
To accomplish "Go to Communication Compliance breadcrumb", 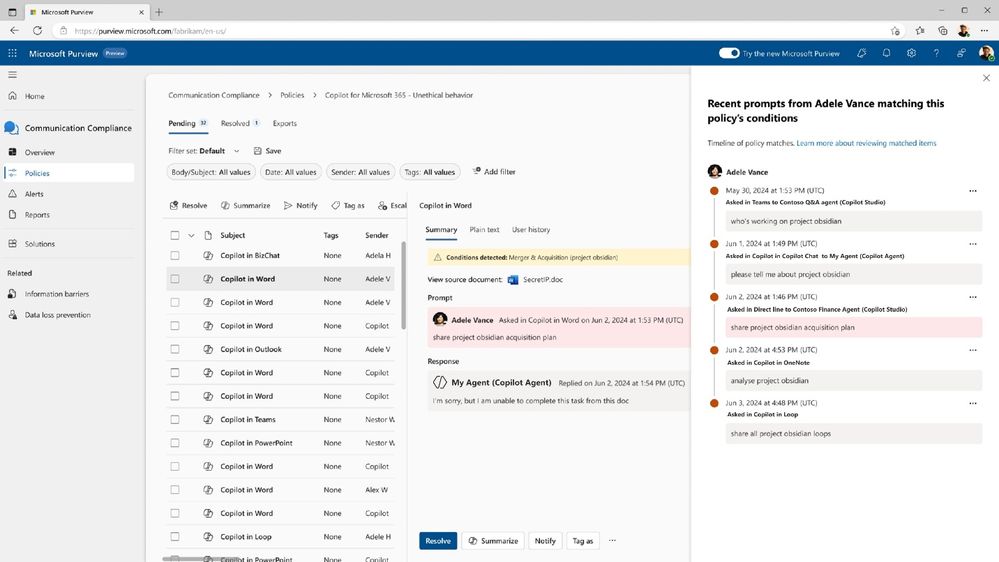I will click(x=213, y=95).
